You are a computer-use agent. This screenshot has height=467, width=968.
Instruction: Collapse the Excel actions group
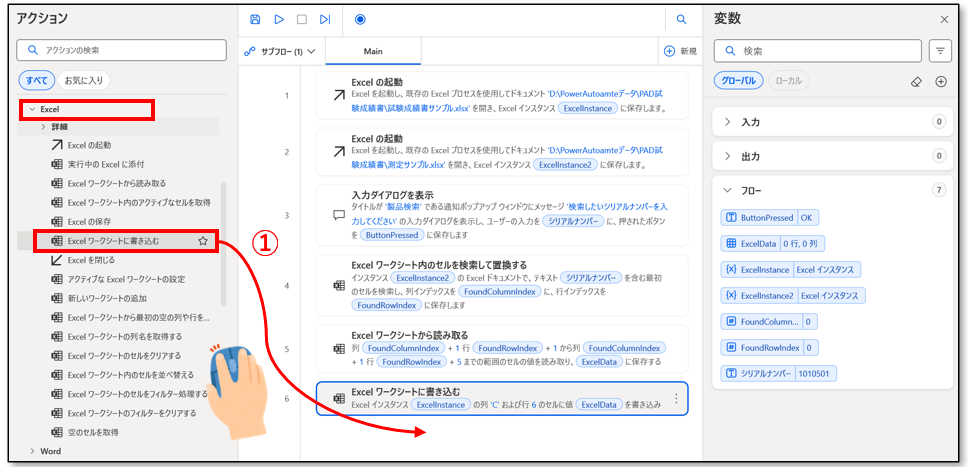(x=32, y=108)
